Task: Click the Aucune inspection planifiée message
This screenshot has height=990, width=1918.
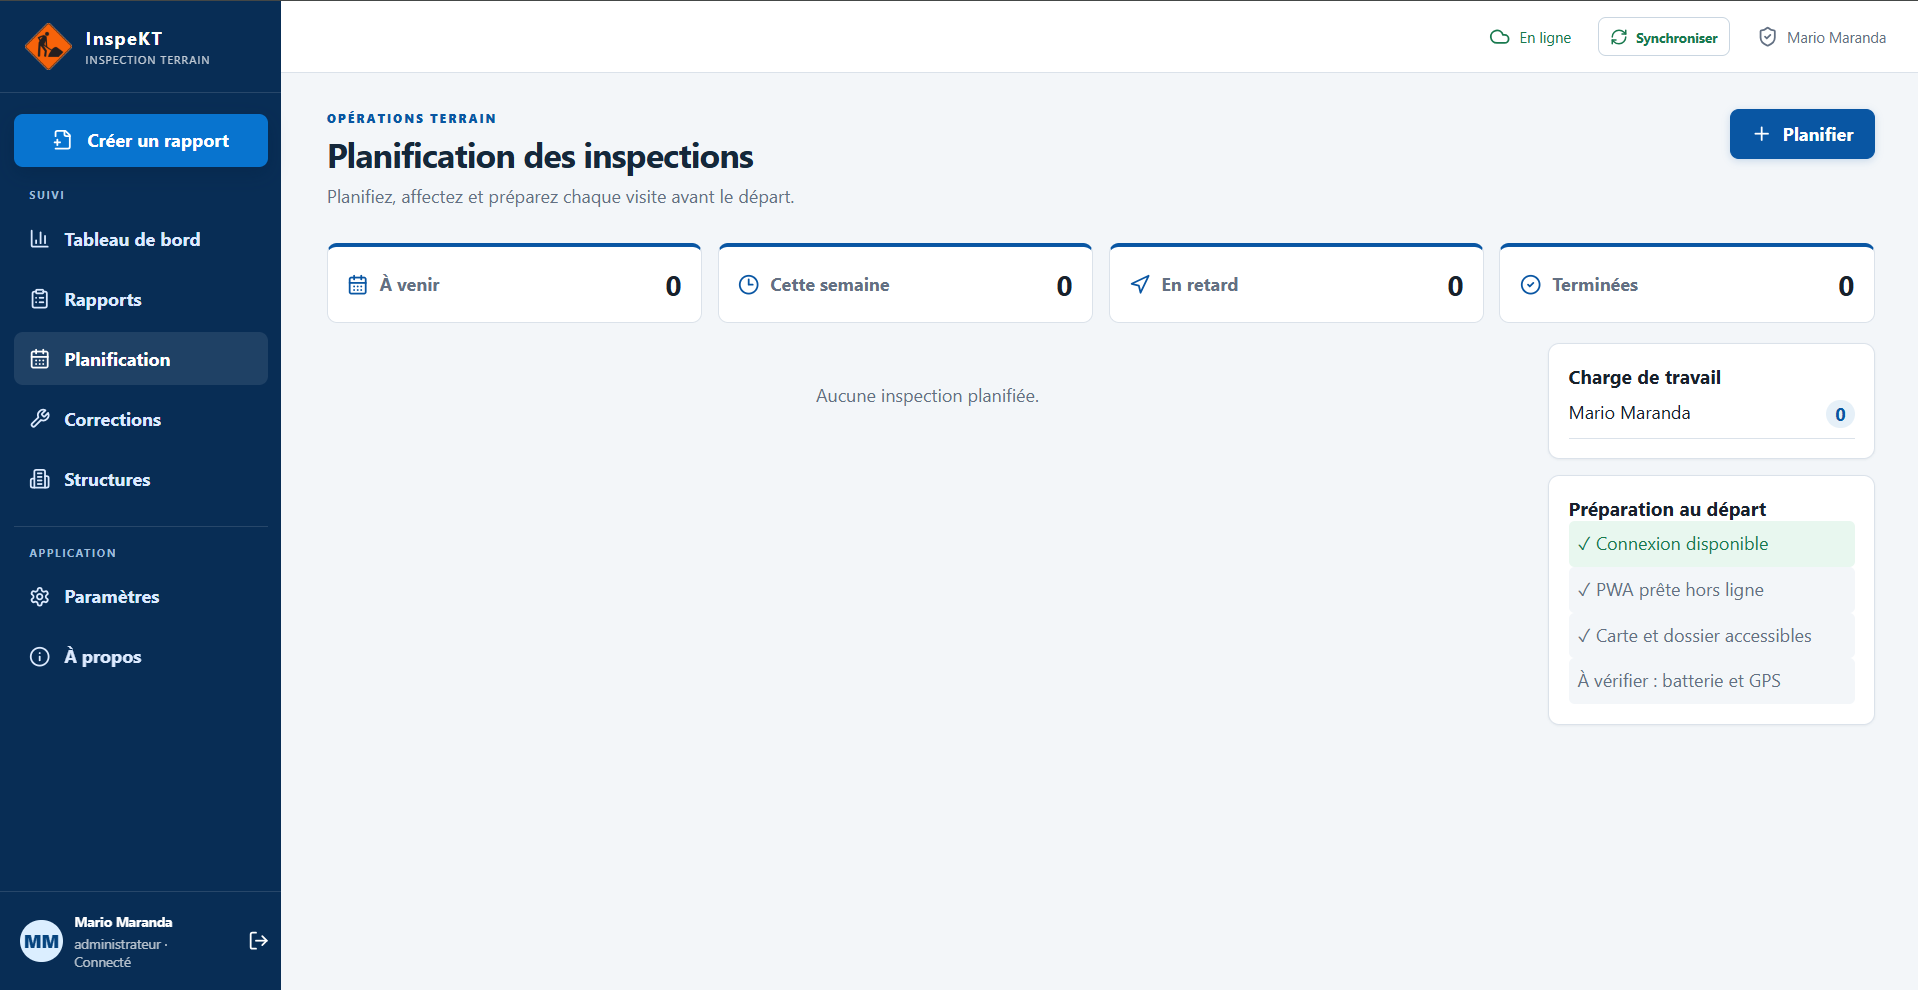Action: [927, 396]
